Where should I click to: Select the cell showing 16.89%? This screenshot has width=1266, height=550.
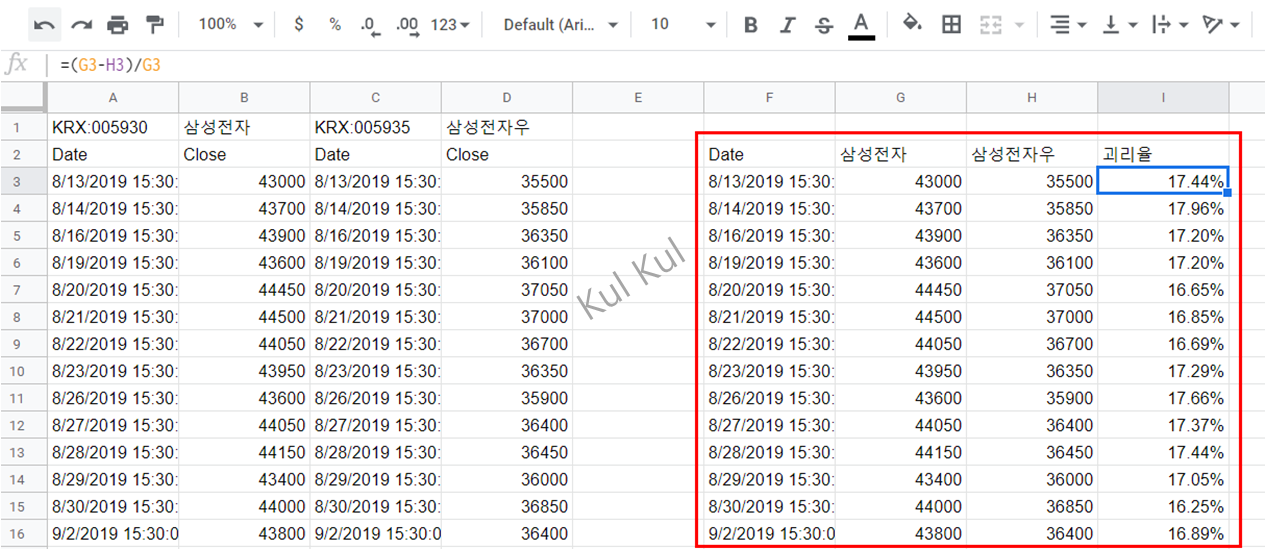[x=1163, y=533]
